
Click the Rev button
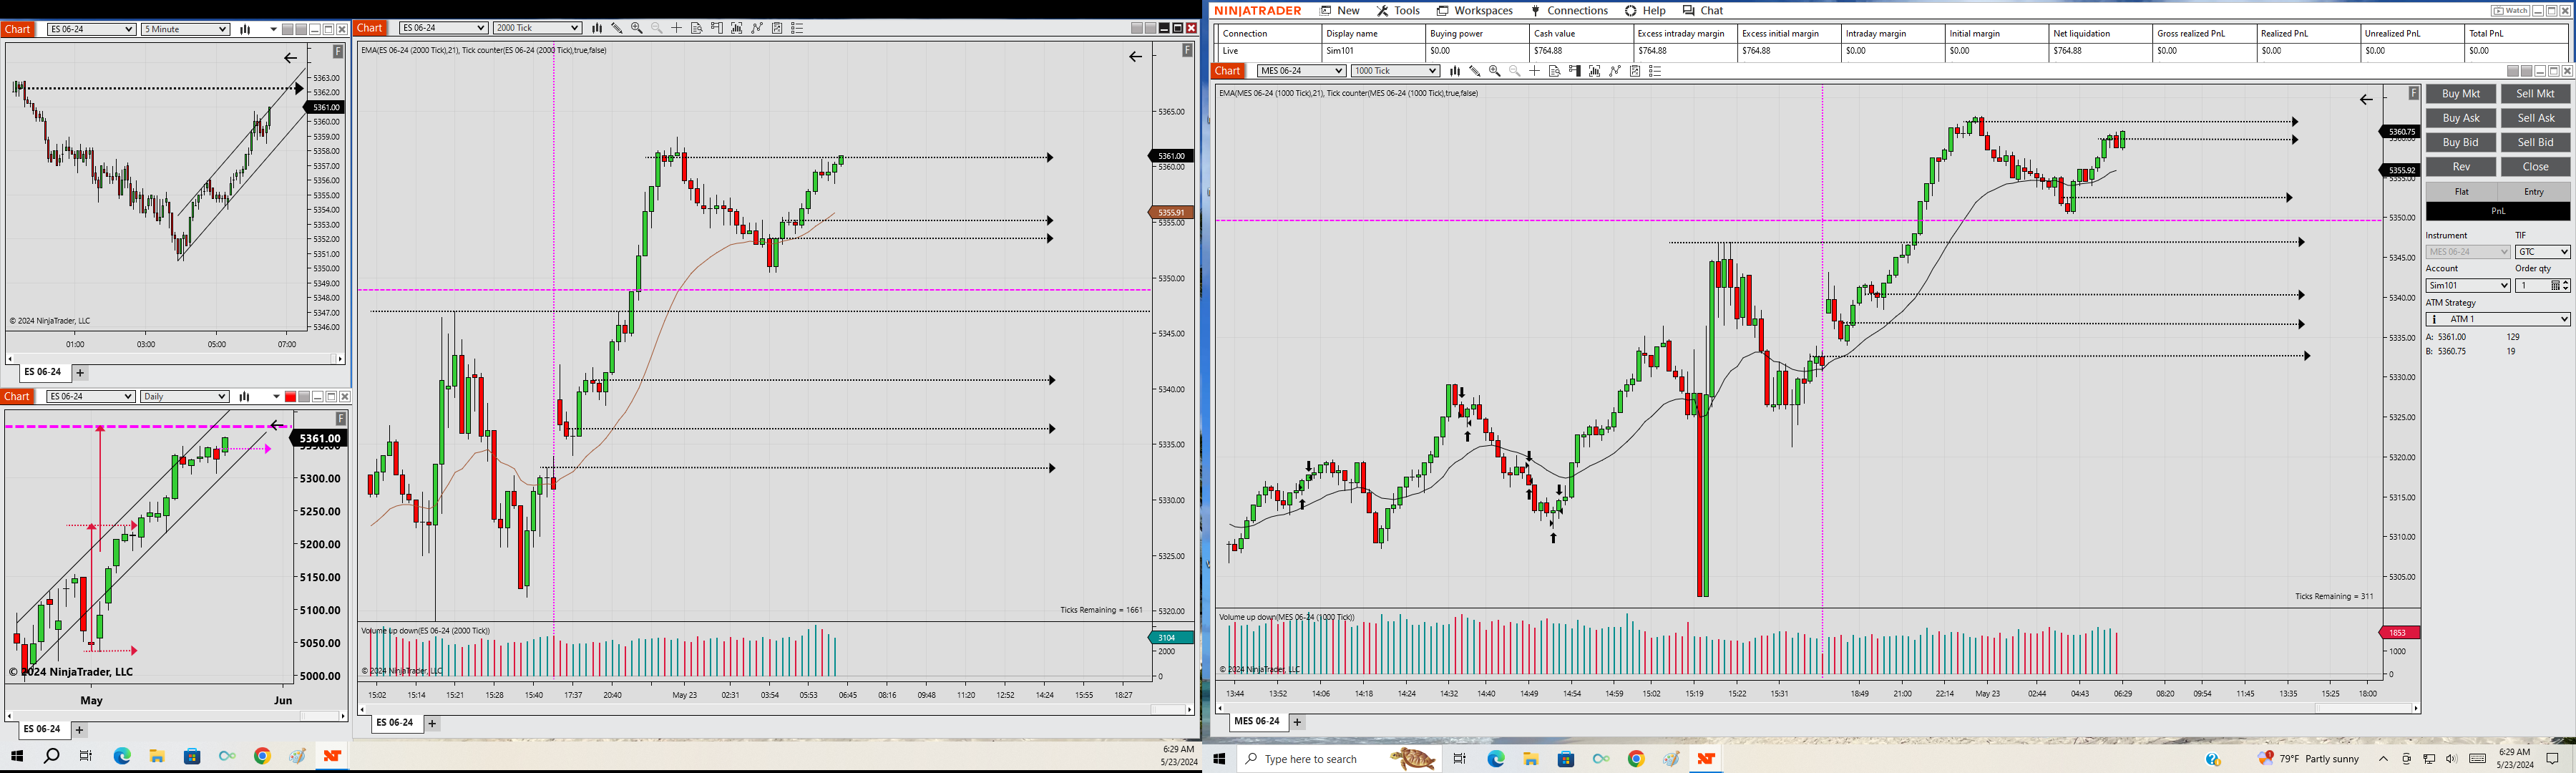pyautogui.click(x=2461, y=167)
